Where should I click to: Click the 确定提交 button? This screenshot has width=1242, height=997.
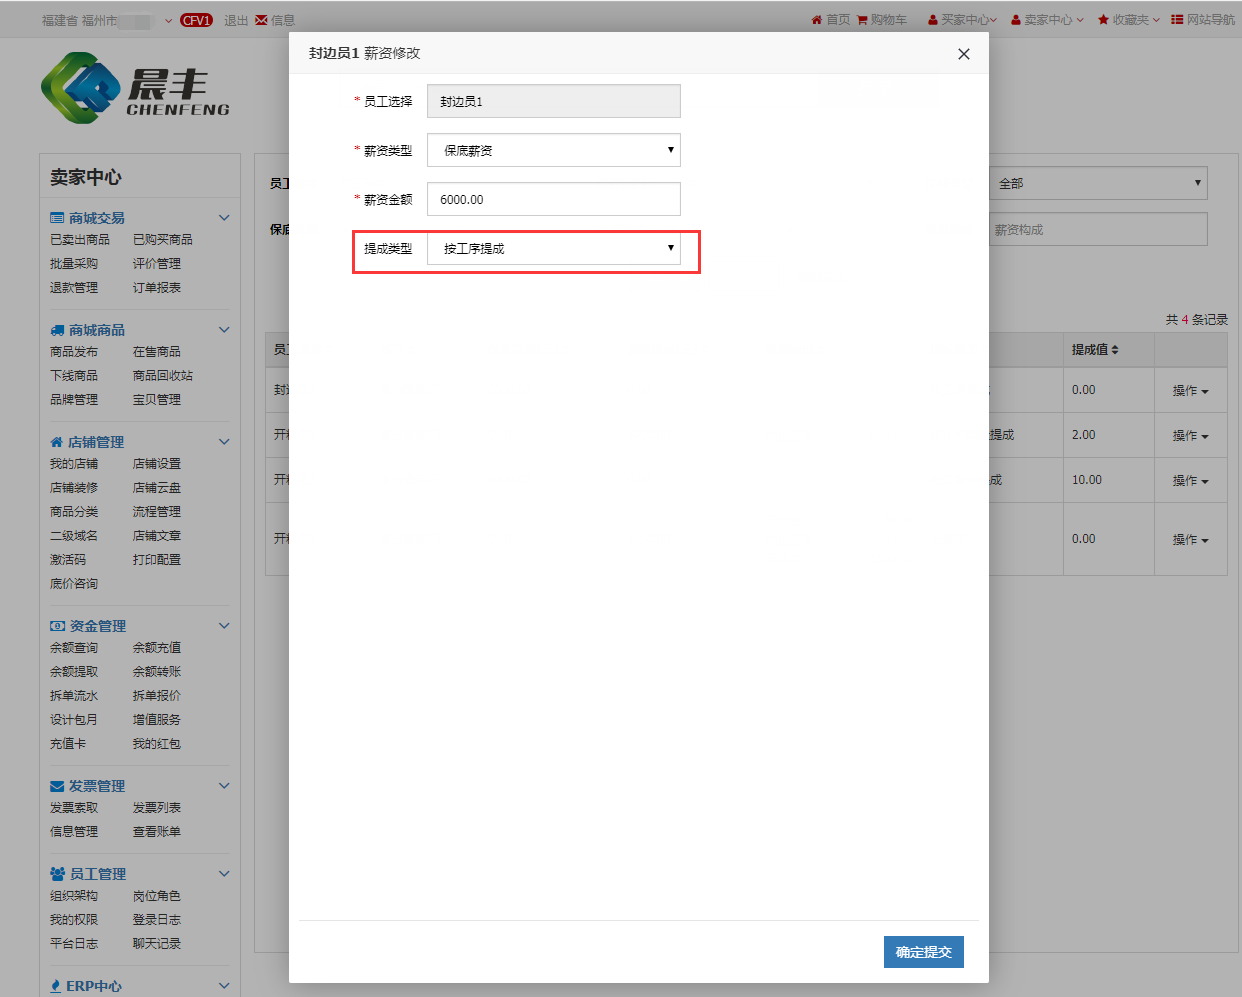point(923,952)
